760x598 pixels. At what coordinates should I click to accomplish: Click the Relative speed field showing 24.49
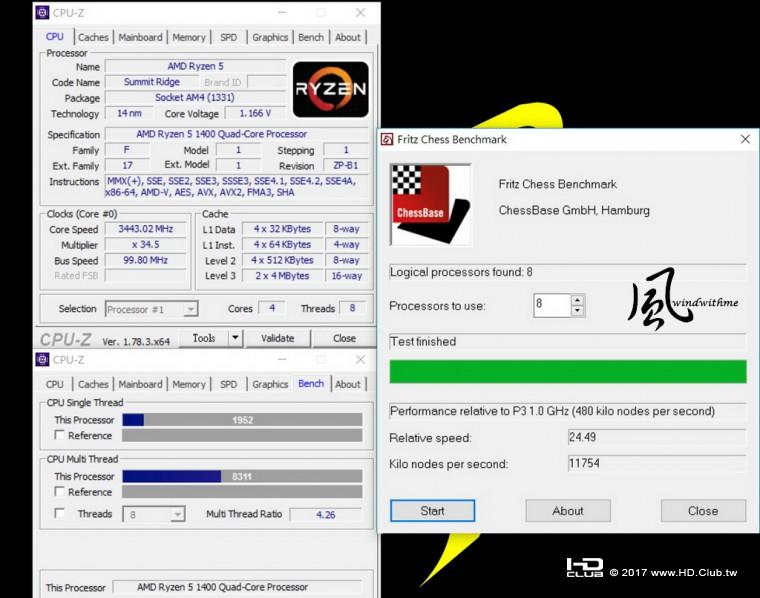coord(657,437)
